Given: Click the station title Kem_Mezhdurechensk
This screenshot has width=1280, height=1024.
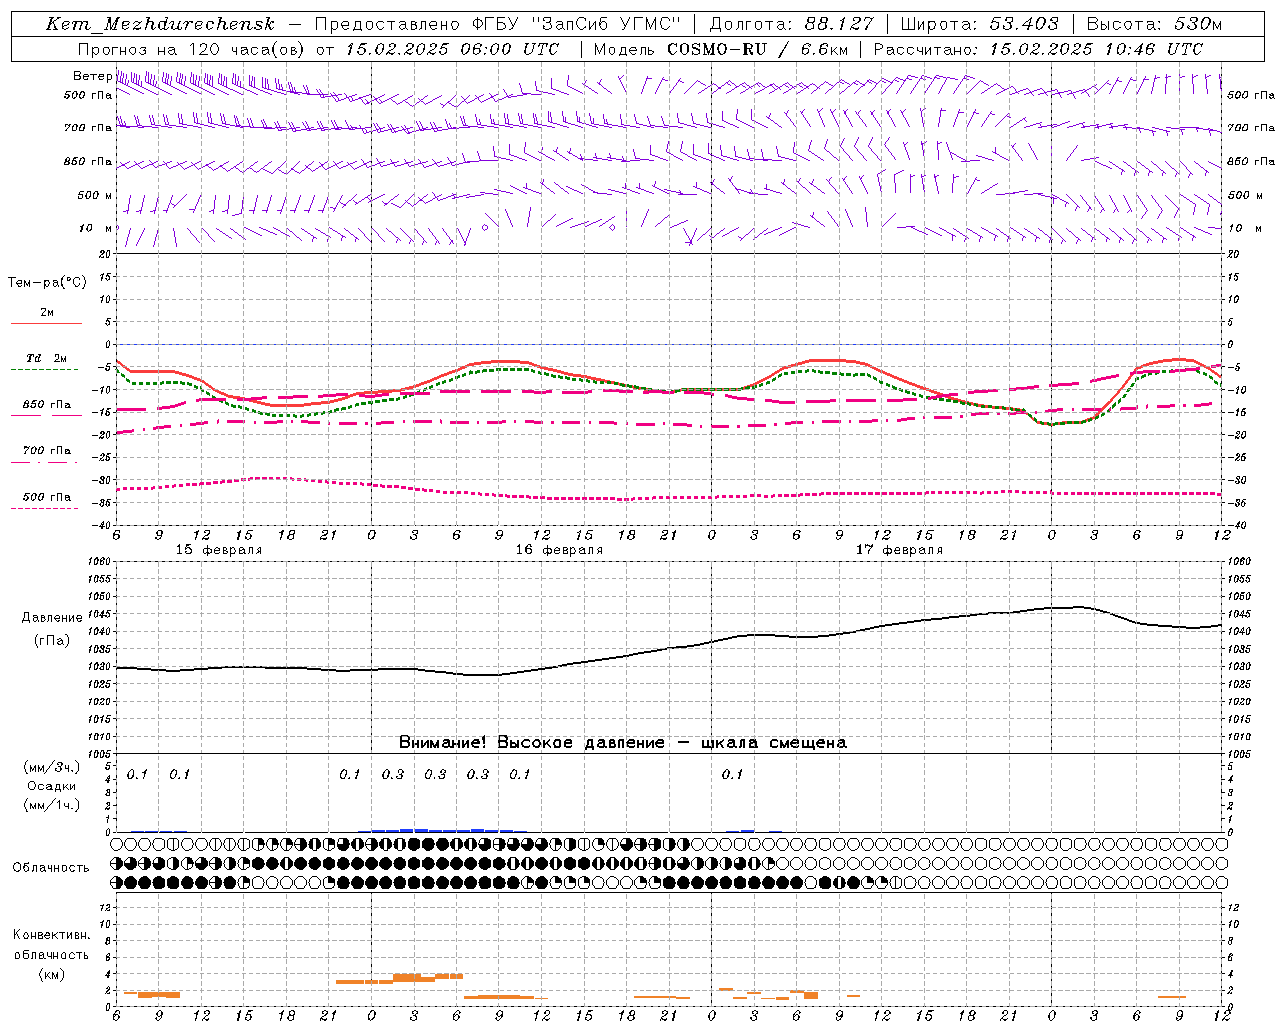Looking at the screenshot, I should point(161,24).
